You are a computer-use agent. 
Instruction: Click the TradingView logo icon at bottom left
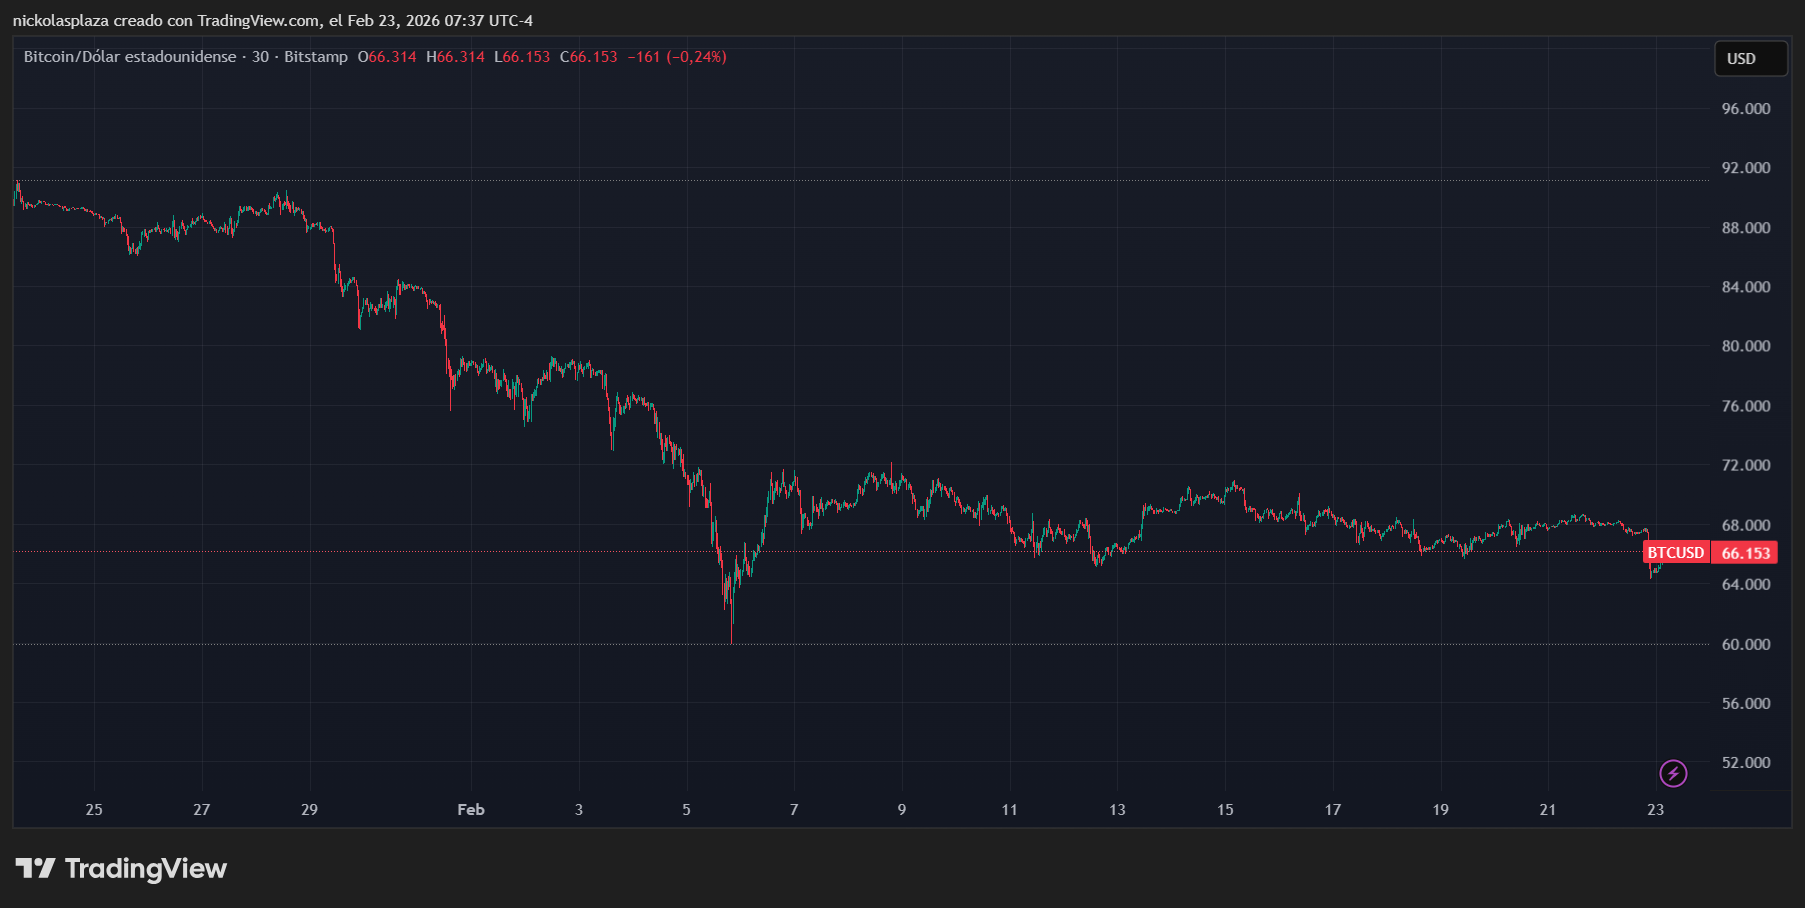point(35,868)
